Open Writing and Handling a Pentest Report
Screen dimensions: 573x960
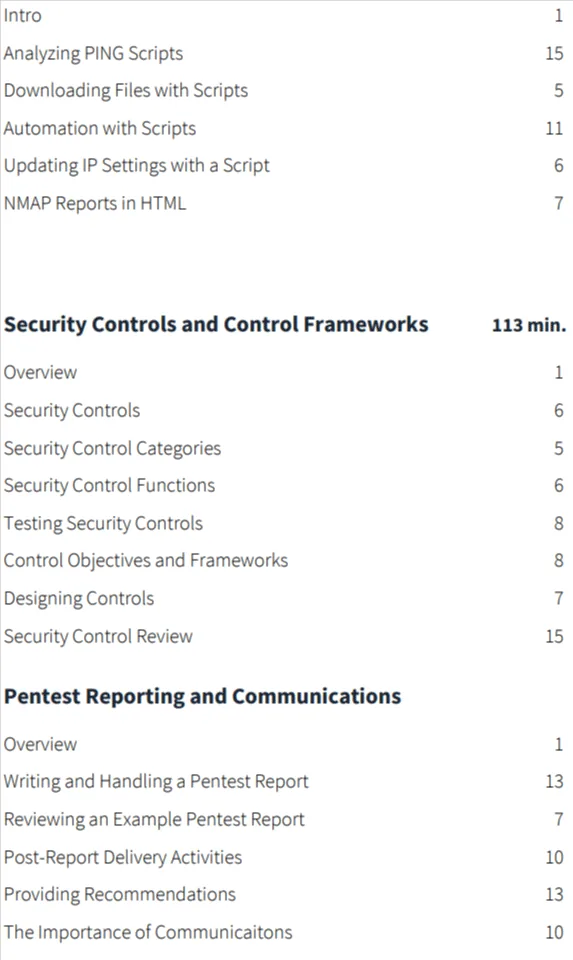tap(156, 782)
